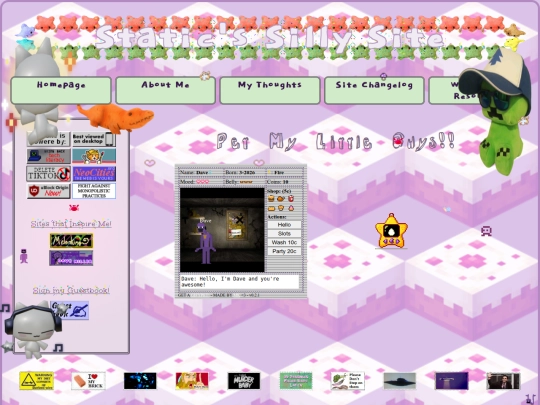The width and height of the screenshot is (540, 405).
Task: Click the Sites that Inspire Me link
Action: pos(71,224)
